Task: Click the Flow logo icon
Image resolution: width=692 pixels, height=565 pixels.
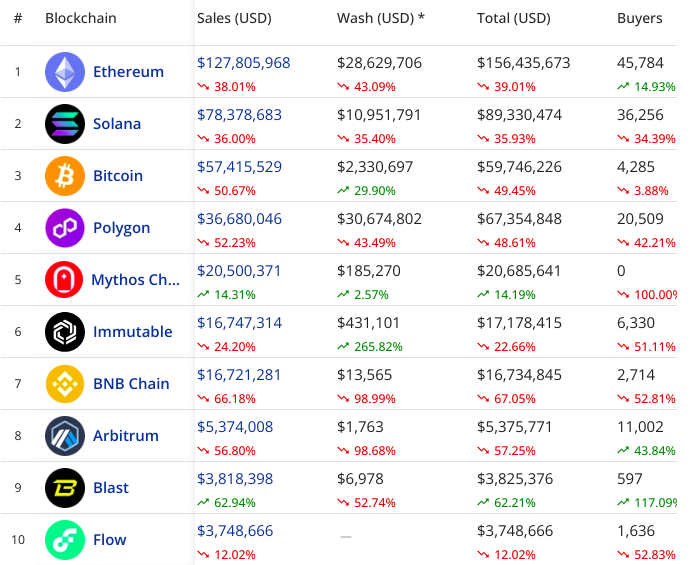Action: pyautogui.click(x=65, y=540)
